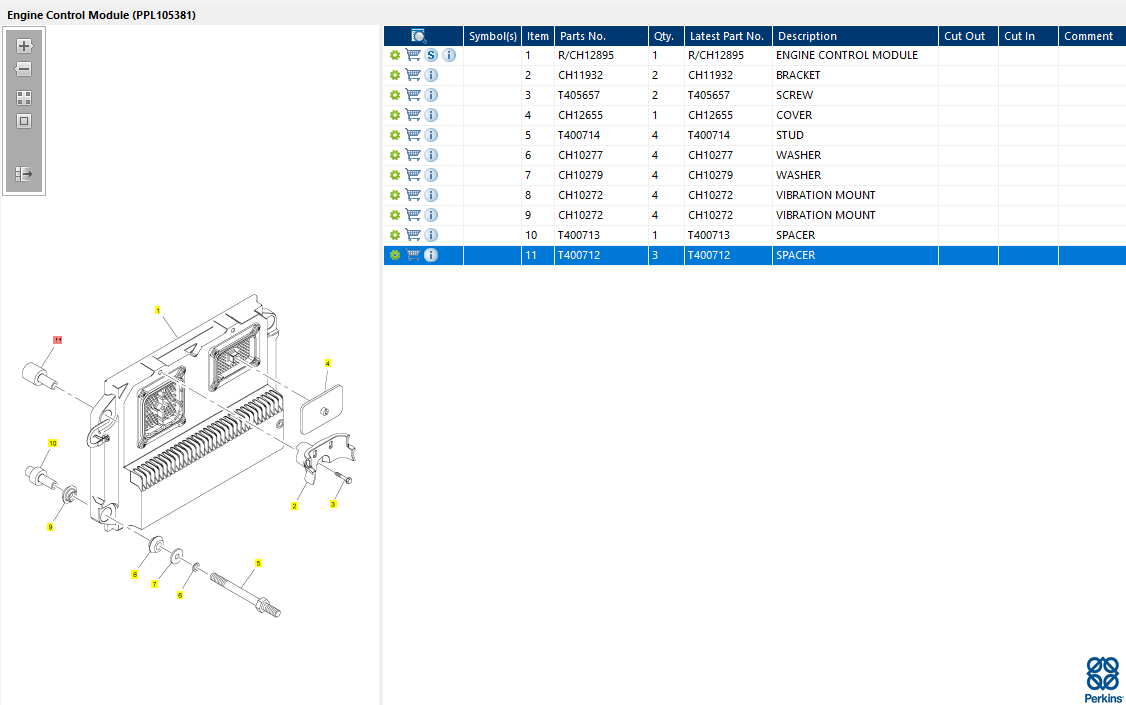The height and width of the screenshot is (705, 1126).
Task: Add the COVER part CH12655 to cart
Action: click(412, 115)
